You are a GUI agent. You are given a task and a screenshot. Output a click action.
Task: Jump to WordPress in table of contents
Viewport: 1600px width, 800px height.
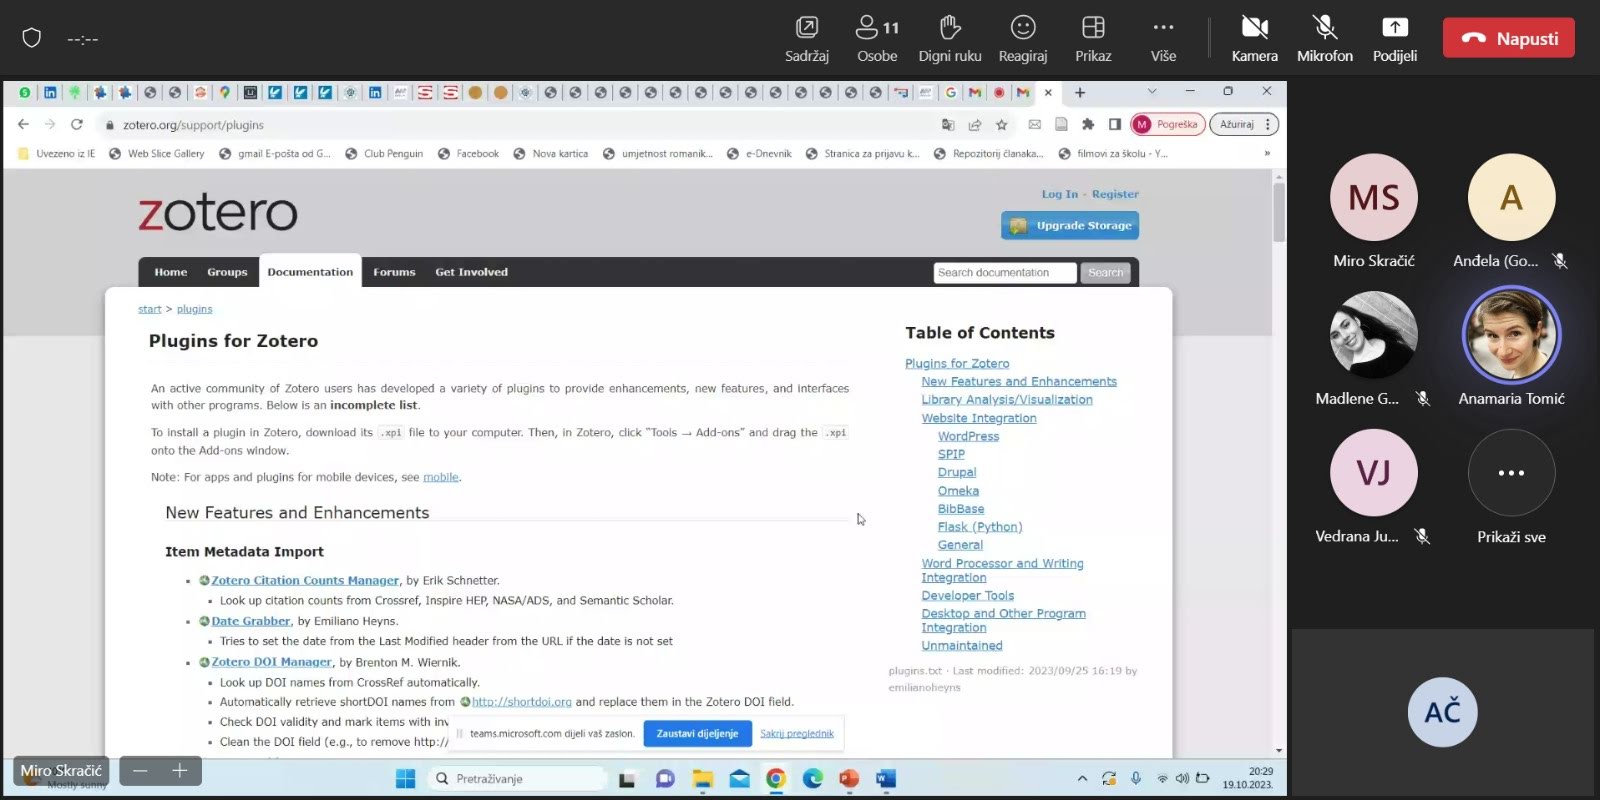tap(968, 436)
